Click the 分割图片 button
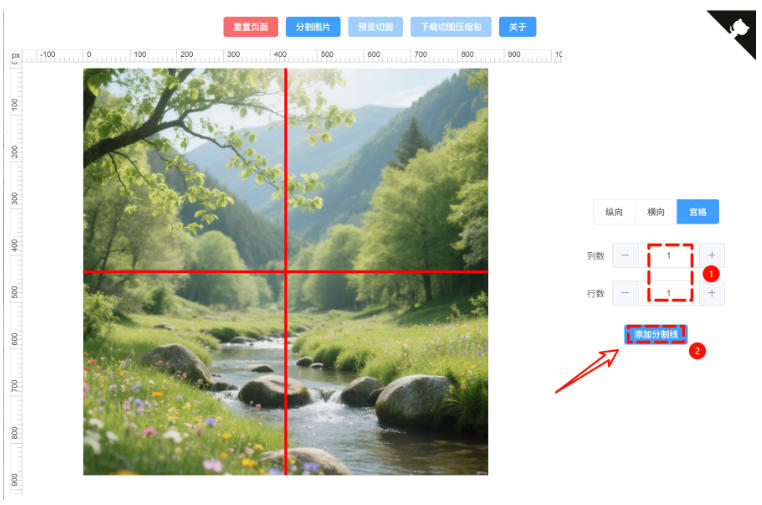762x505 pixels. pos(313,27)
